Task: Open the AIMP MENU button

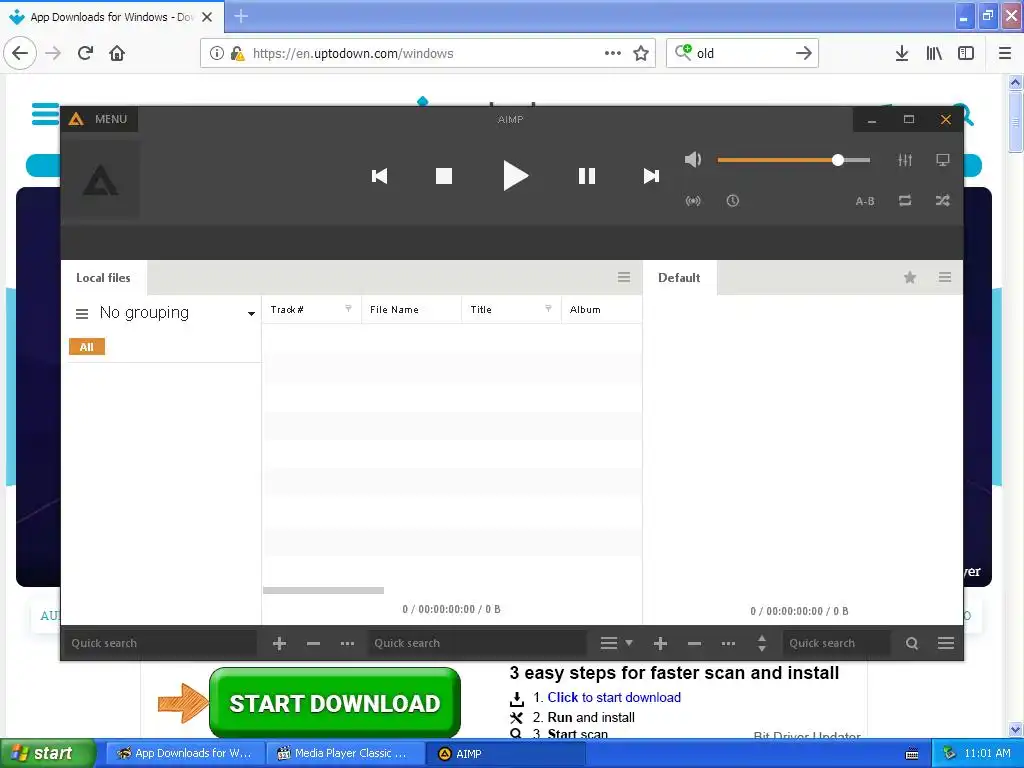Action: [x=99, y=119]
